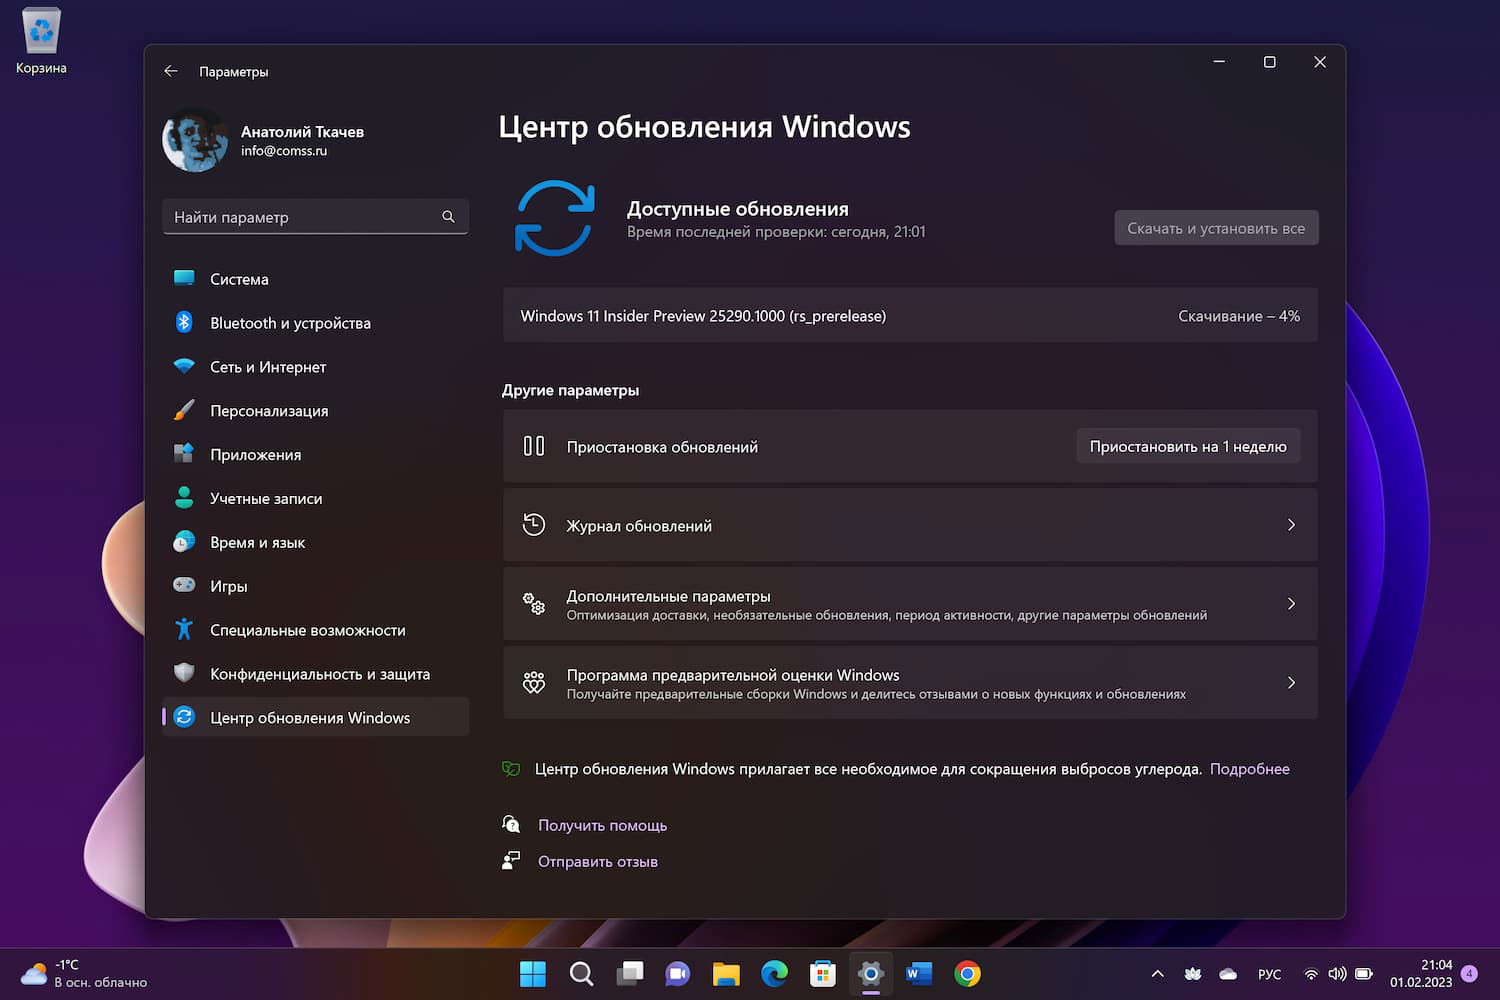Click the back arrow in Параметры
The height and width of the screenshot is (1000, 1500).
[x=171, y=71]
